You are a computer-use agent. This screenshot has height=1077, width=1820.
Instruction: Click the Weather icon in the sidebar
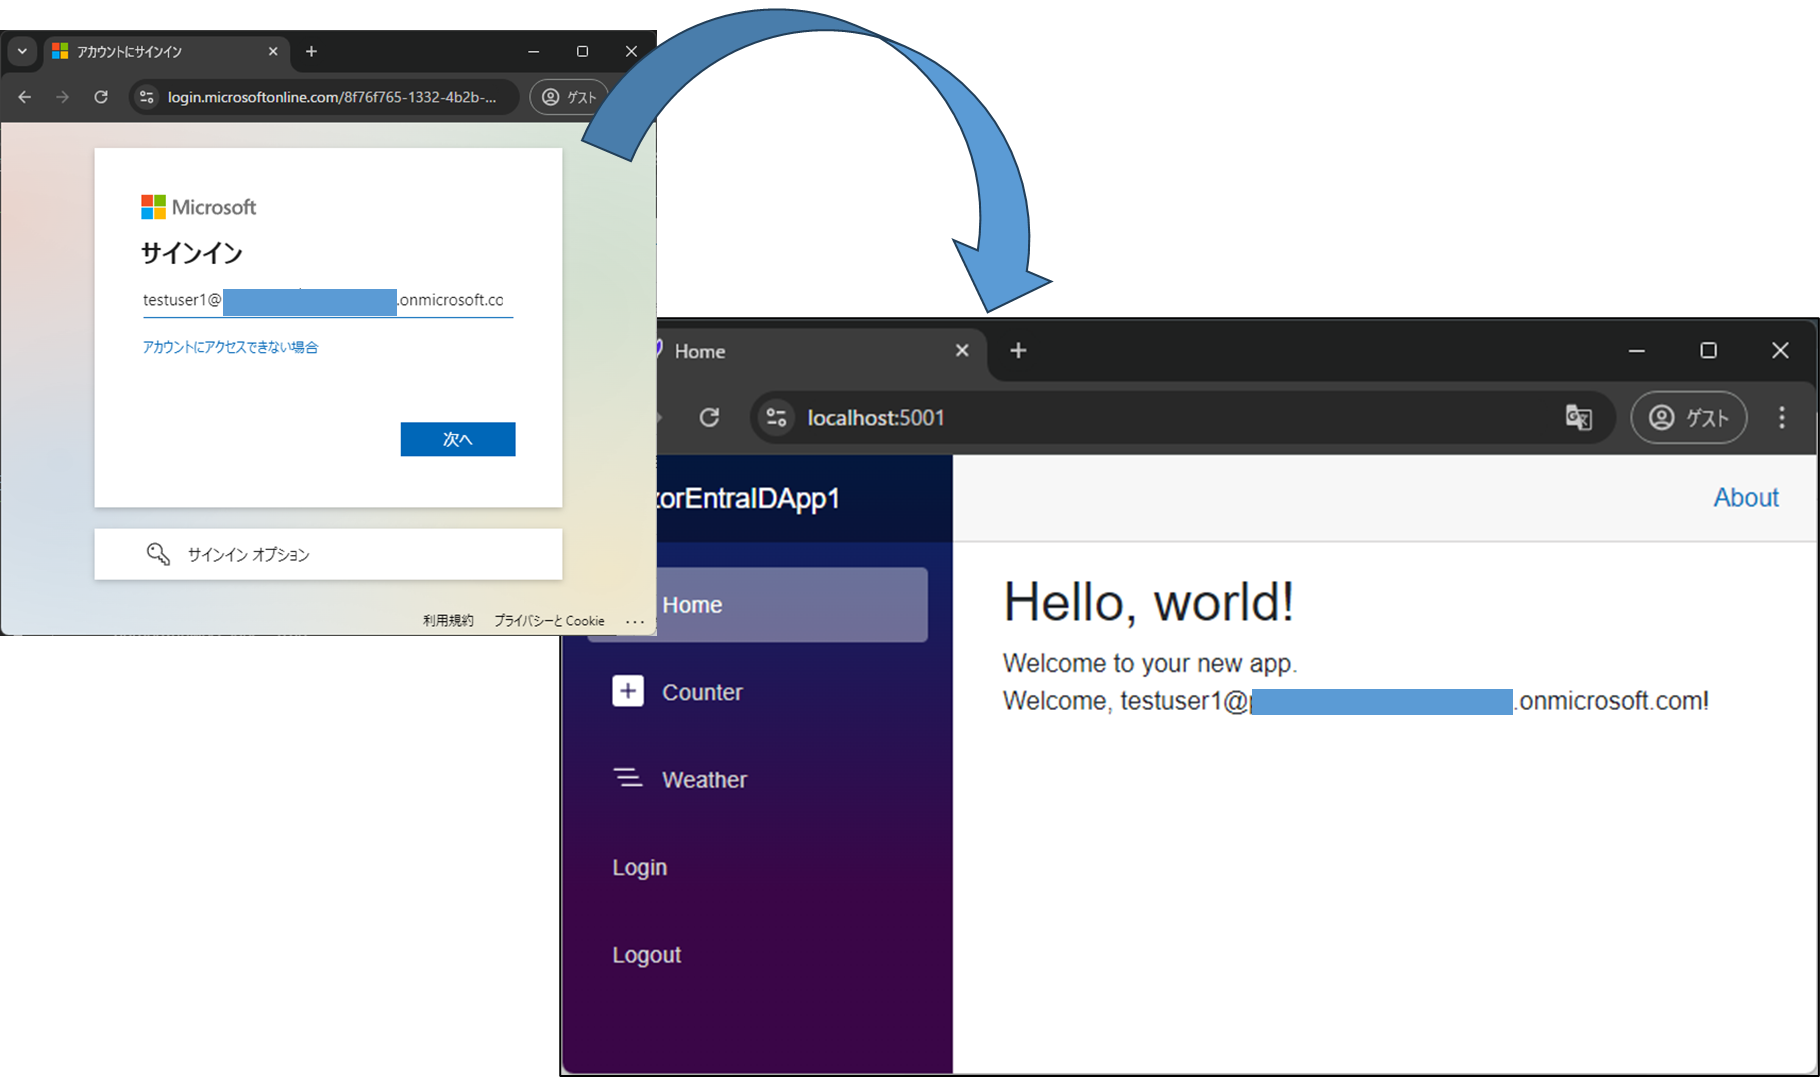[628, 779]
